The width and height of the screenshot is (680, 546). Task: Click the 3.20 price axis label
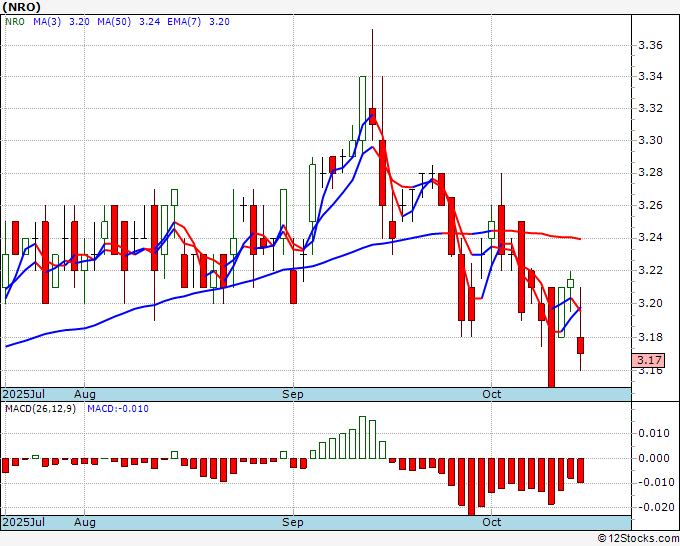[651, 303]
